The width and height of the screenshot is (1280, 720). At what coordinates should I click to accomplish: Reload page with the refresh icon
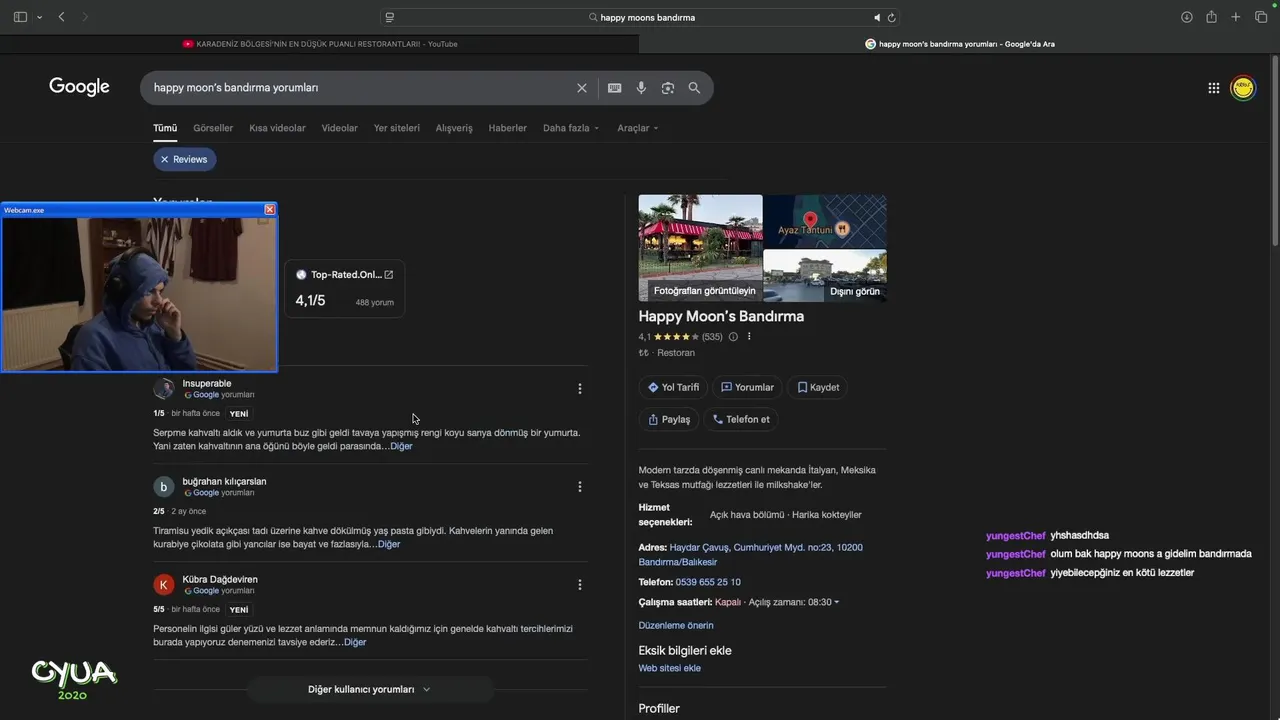click(x=891, y=17)
